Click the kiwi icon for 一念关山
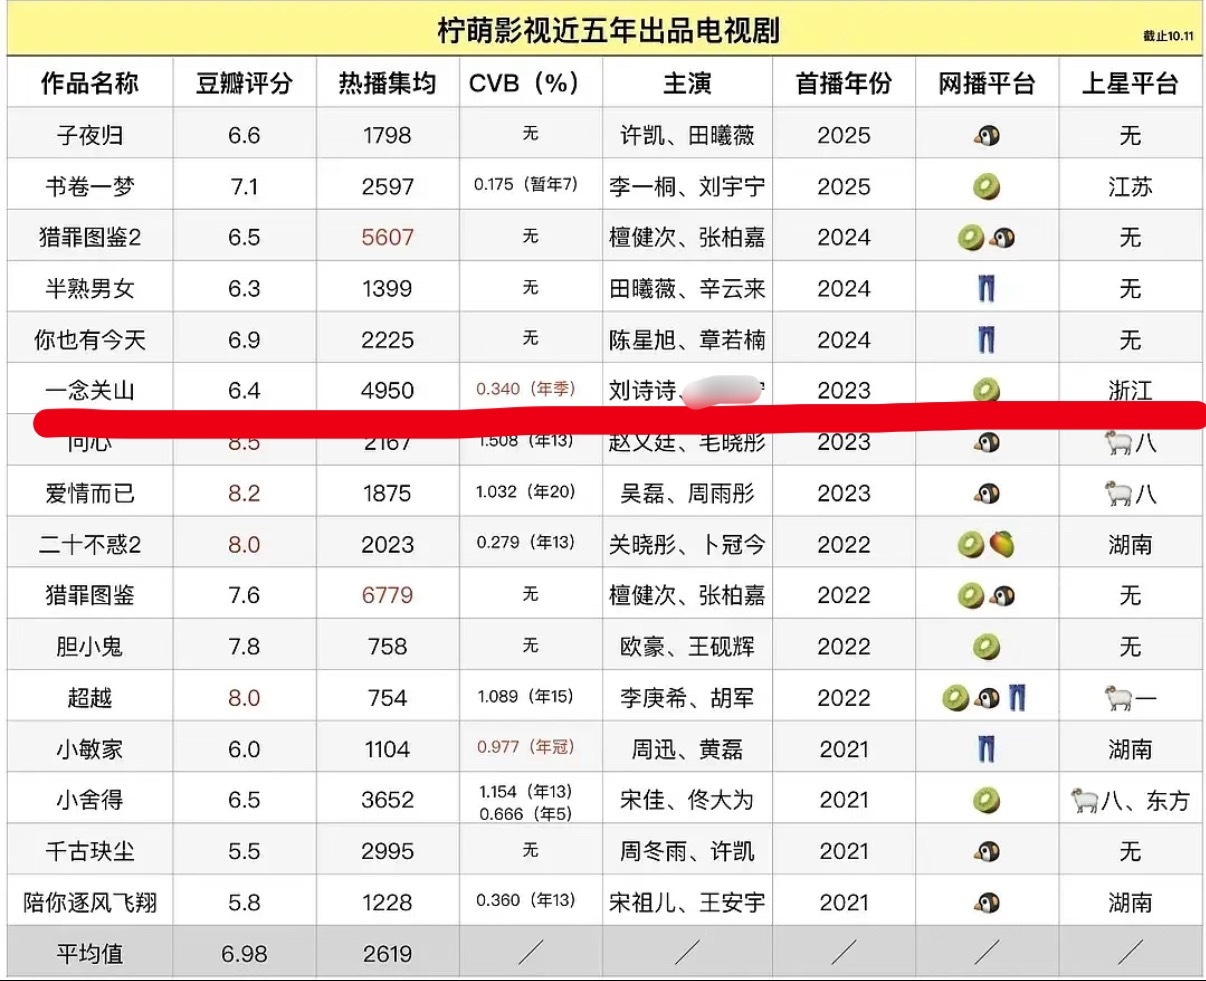This screenshot has height=981, width=1206. (986, 389)
